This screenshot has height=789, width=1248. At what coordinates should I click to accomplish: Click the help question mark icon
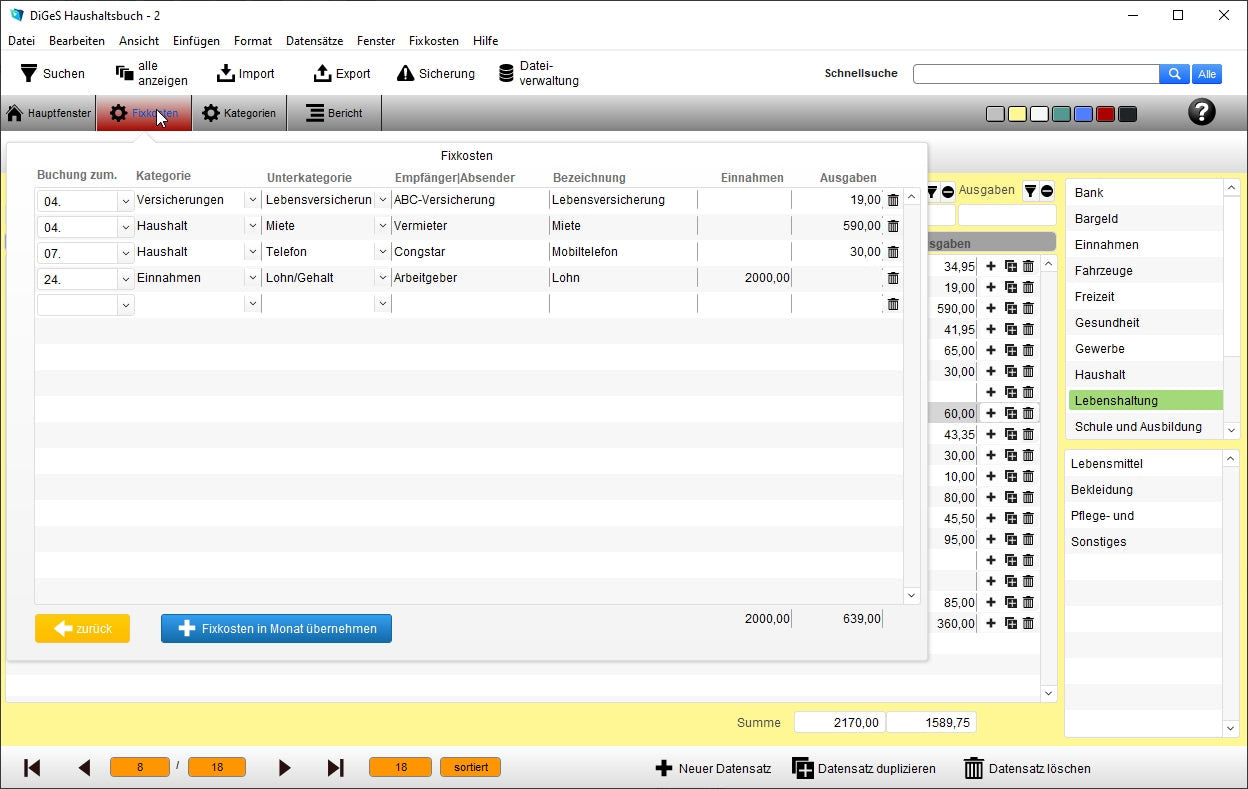click(x=1201, y=112)
